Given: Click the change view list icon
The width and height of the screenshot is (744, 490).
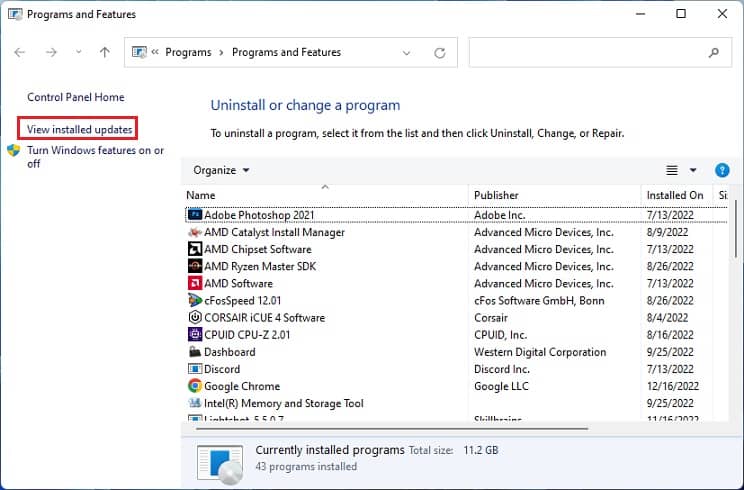Looking at the screenshot, I should tap(671, 170).
